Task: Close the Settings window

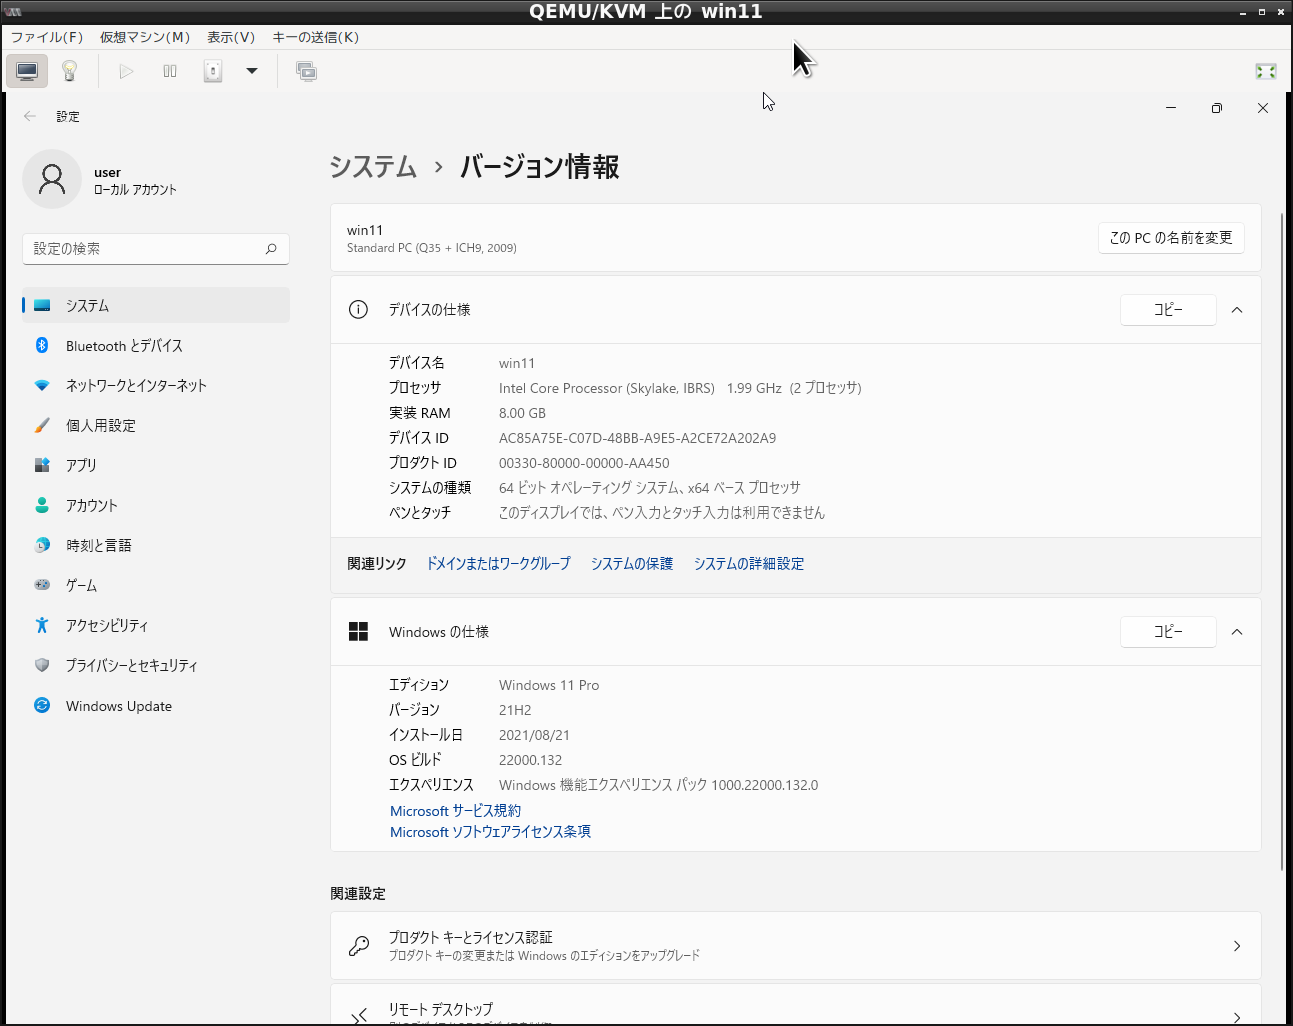Action: (1263, 108)
